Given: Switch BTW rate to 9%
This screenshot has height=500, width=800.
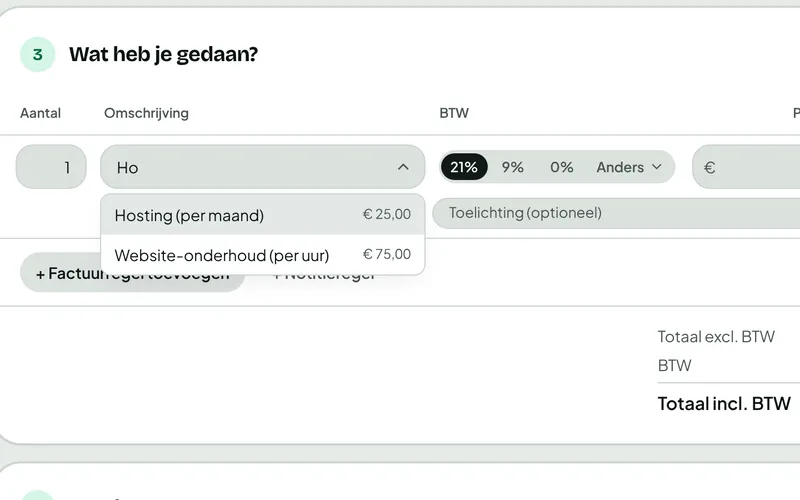Looking at the screenshot, I should click(x=512, y=167).
